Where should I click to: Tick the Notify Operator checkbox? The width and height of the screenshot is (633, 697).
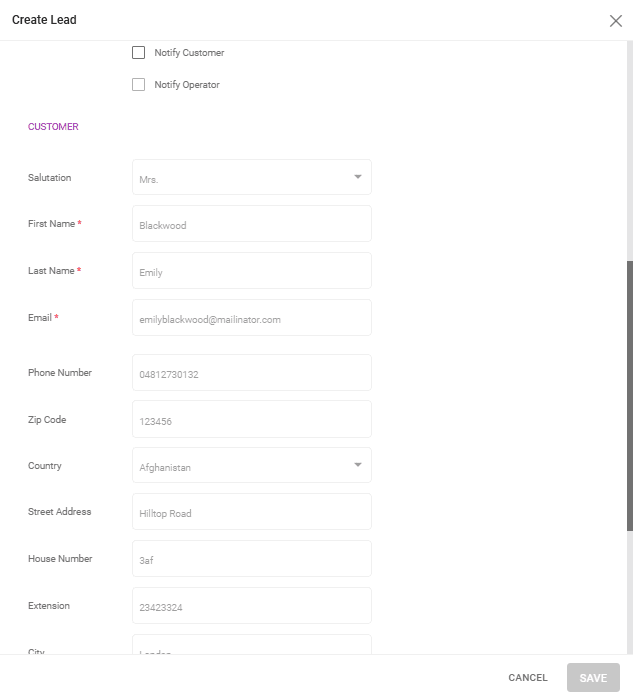pyautogui.click(x=139, y=85)
